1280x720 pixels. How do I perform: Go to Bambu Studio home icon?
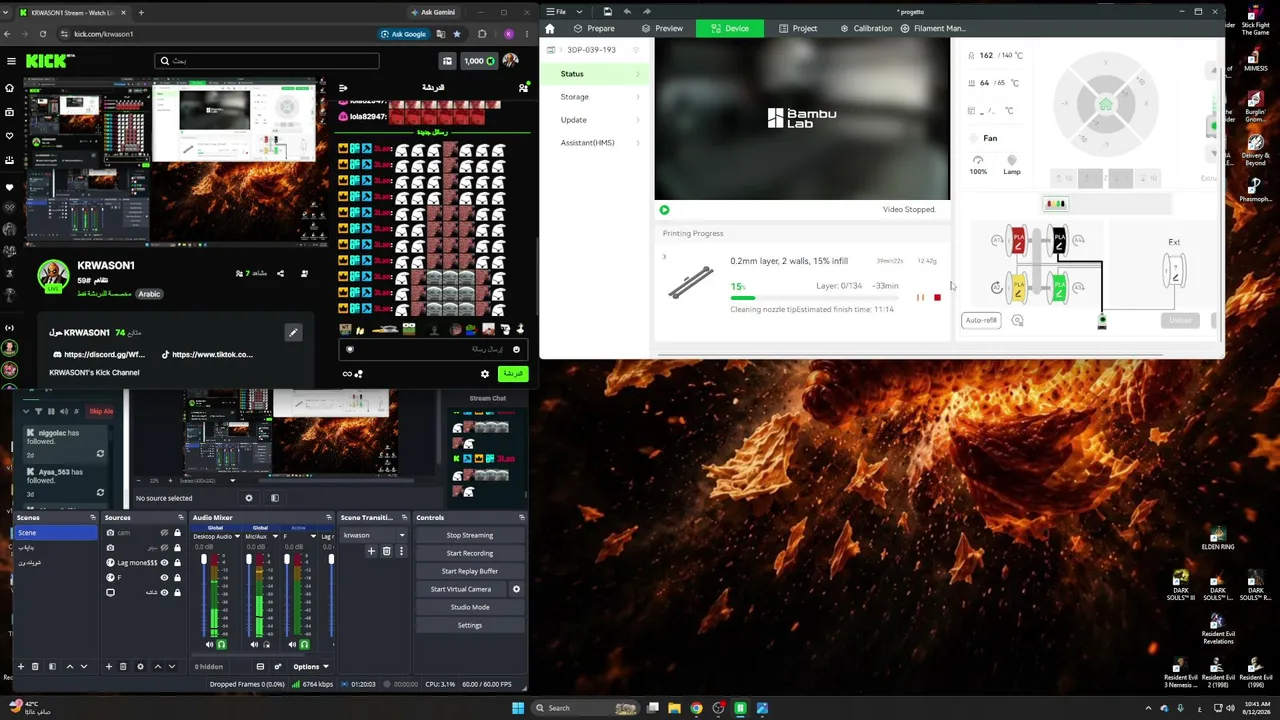[x=549, y=28]
